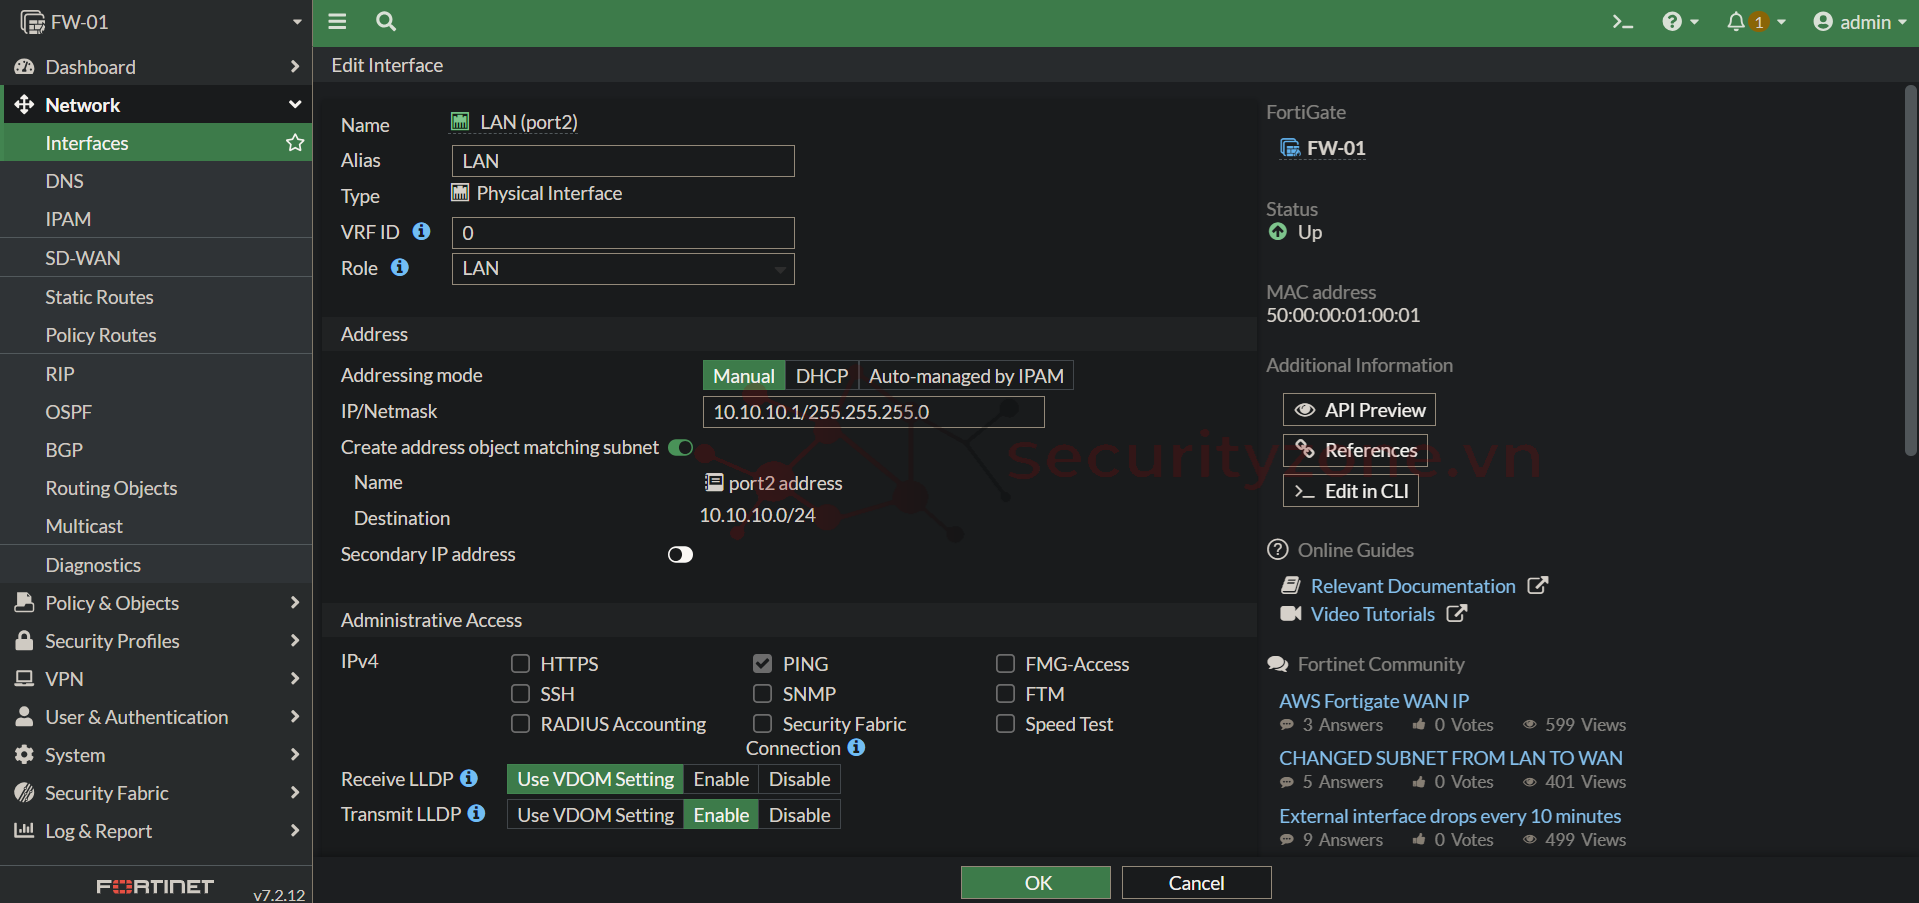Viewport: 1919px width, 903px height.
Task: Open the notifications bell icon
Action: click(x=1736, y=22)
